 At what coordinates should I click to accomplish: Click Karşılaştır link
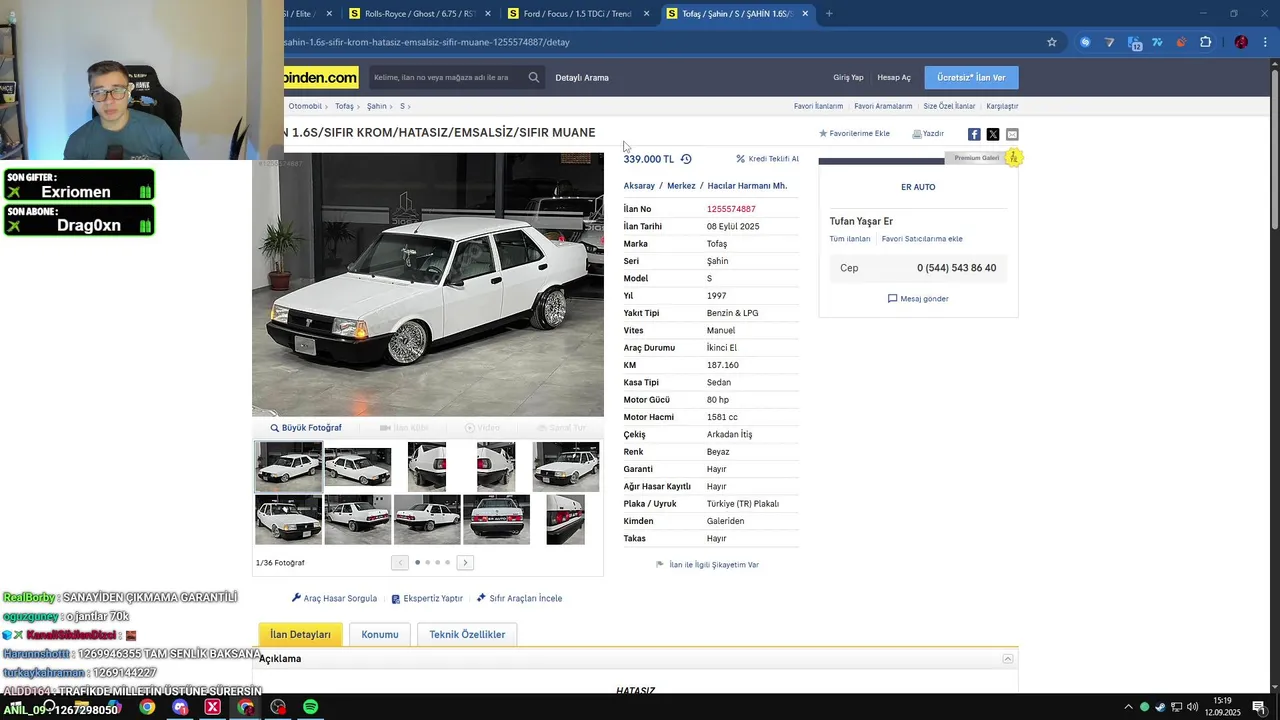point(1002,106)
